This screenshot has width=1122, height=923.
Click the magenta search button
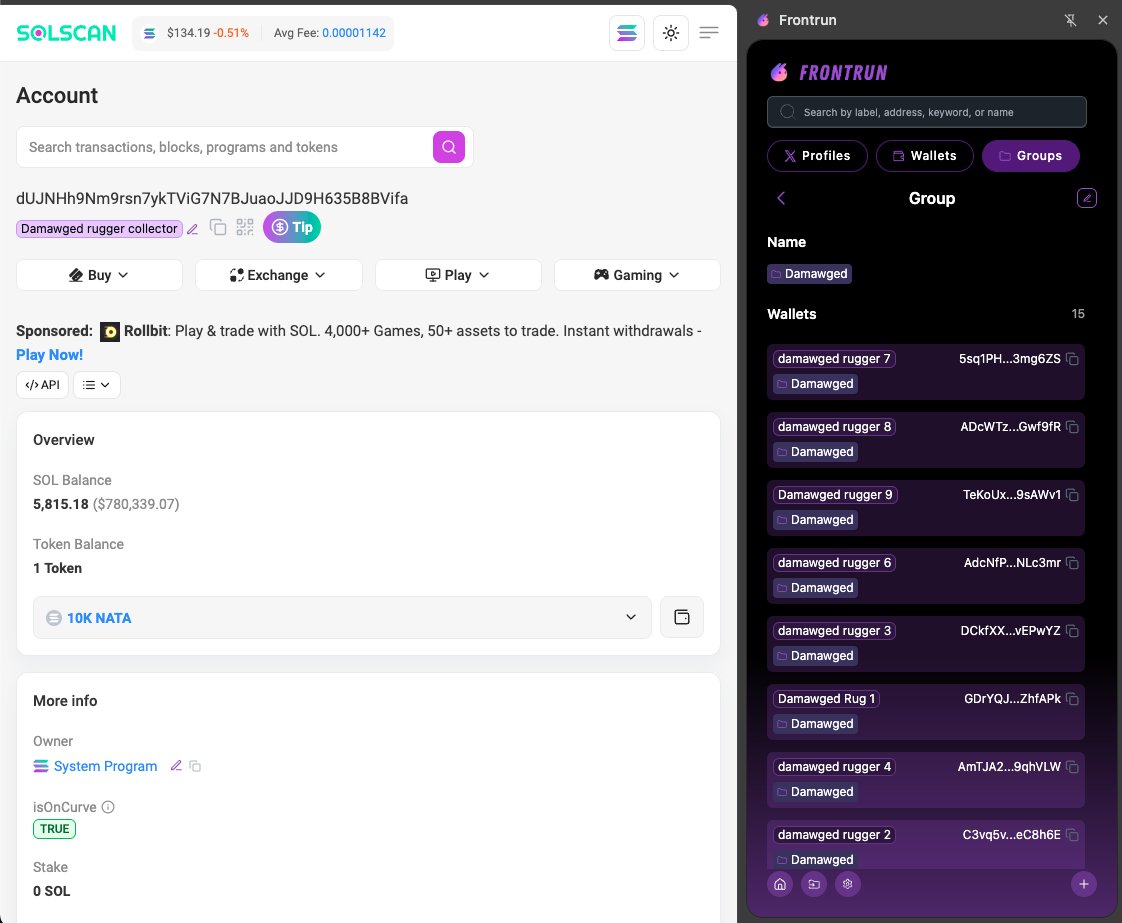(x=449, y=147)
